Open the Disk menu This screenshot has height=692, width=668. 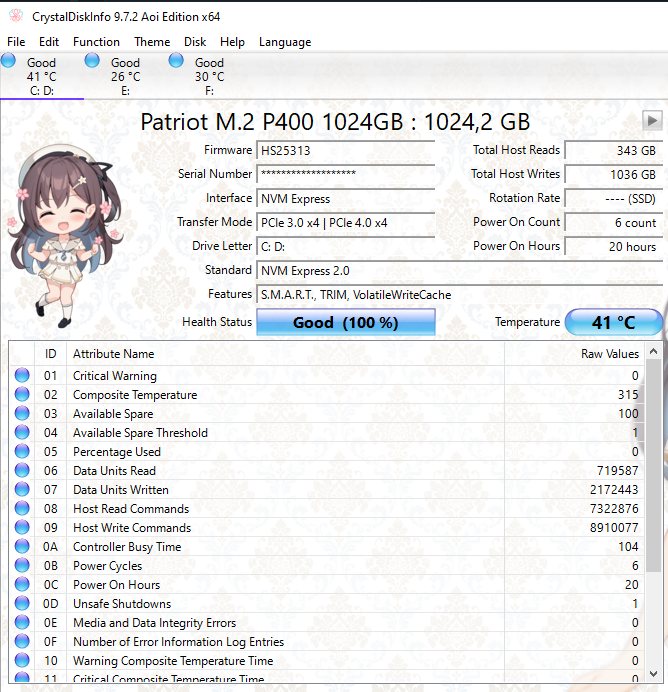(195, 42)
